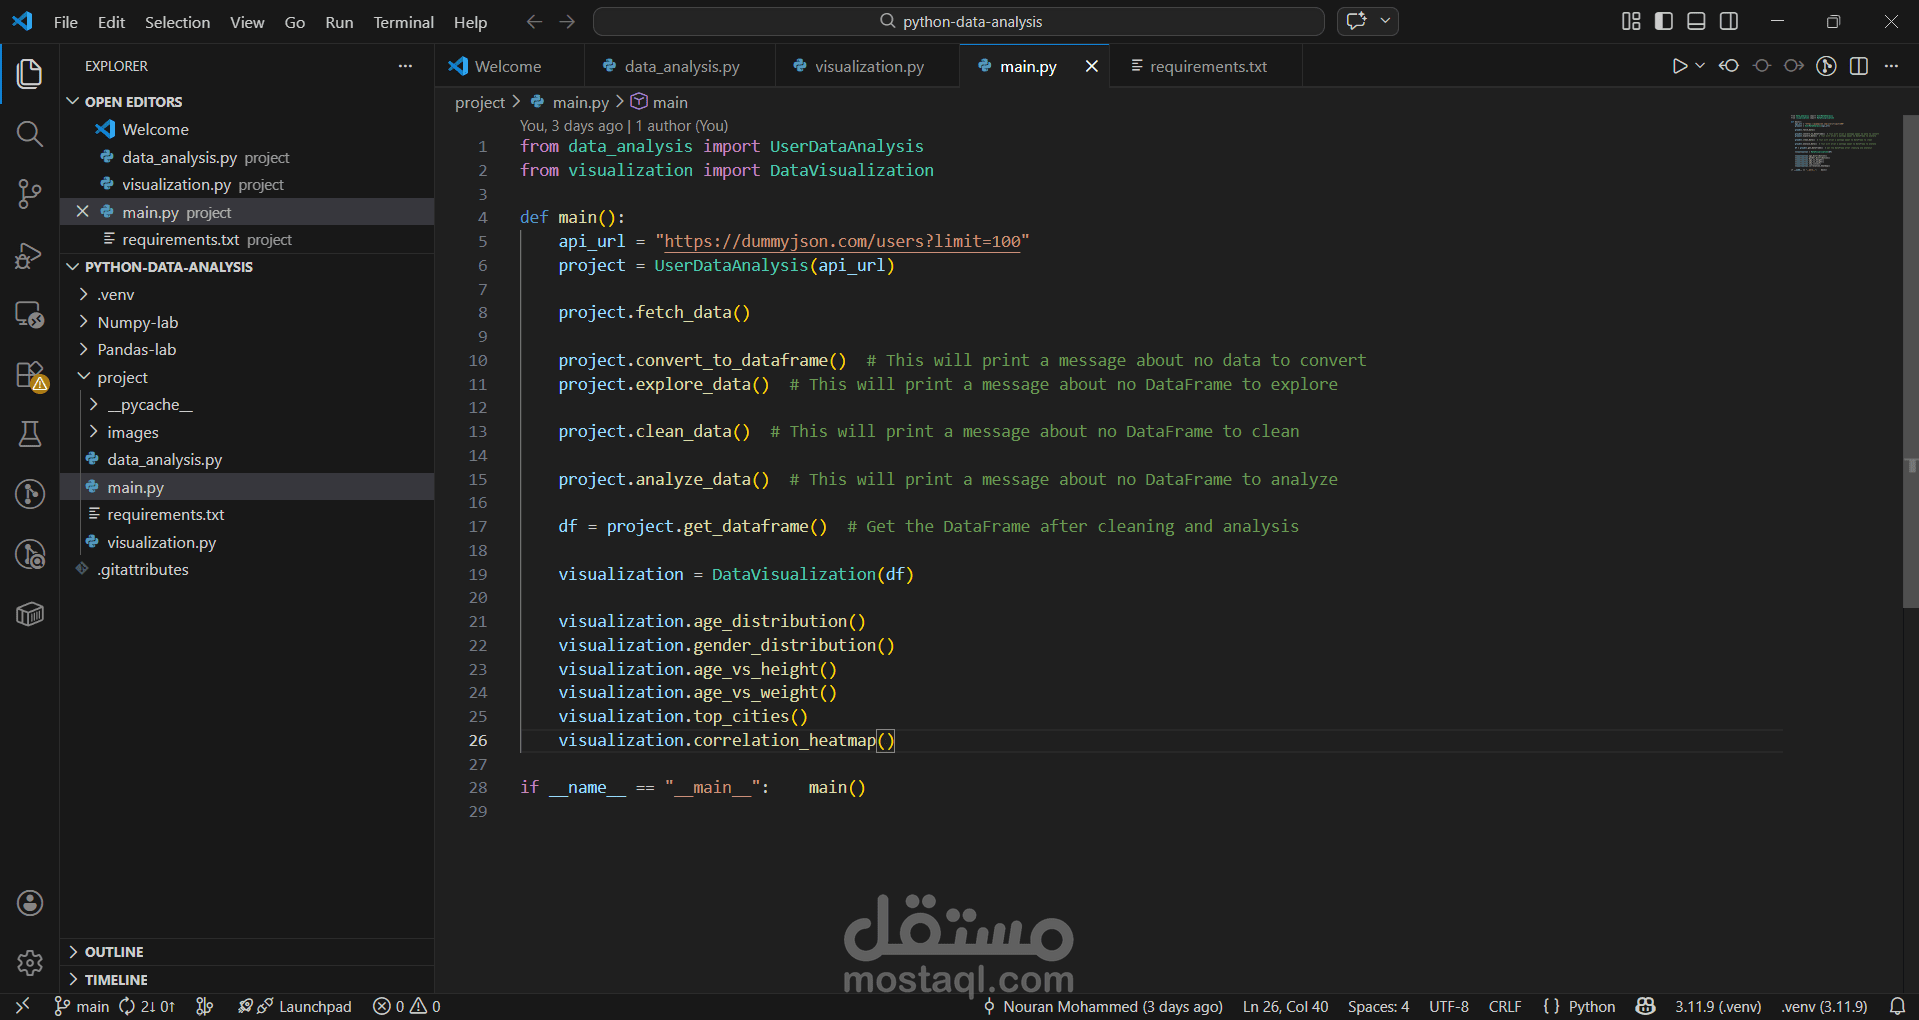Open the dummyjson.com URL link in code
The height and width of the screenshot is (1020, 1919).
click(842, 241)
